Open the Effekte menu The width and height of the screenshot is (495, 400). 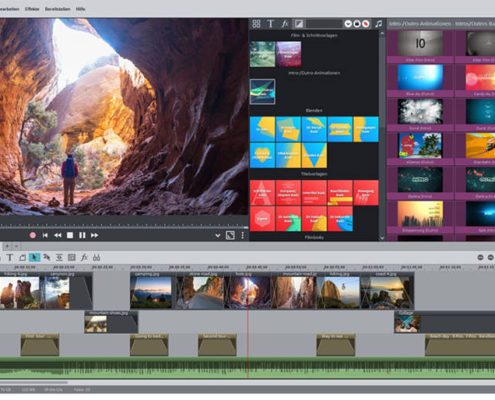pos(32,9)
